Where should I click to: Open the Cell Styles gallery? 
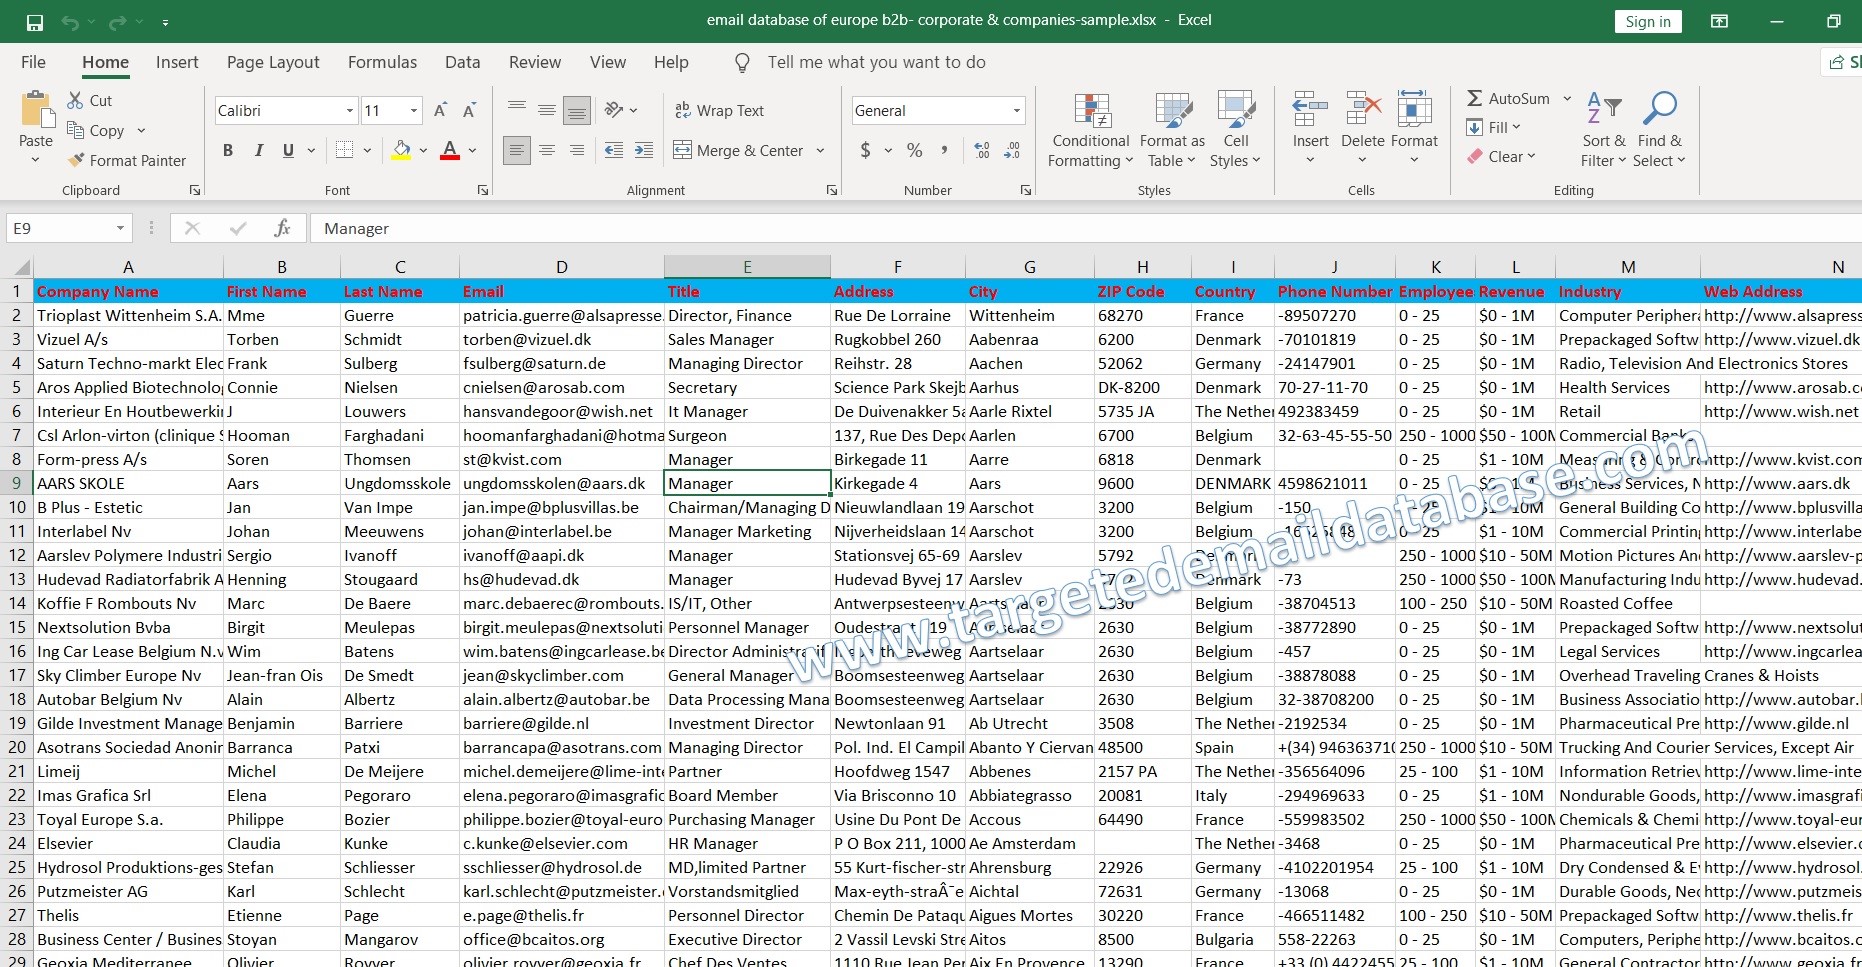point(1236,130)
